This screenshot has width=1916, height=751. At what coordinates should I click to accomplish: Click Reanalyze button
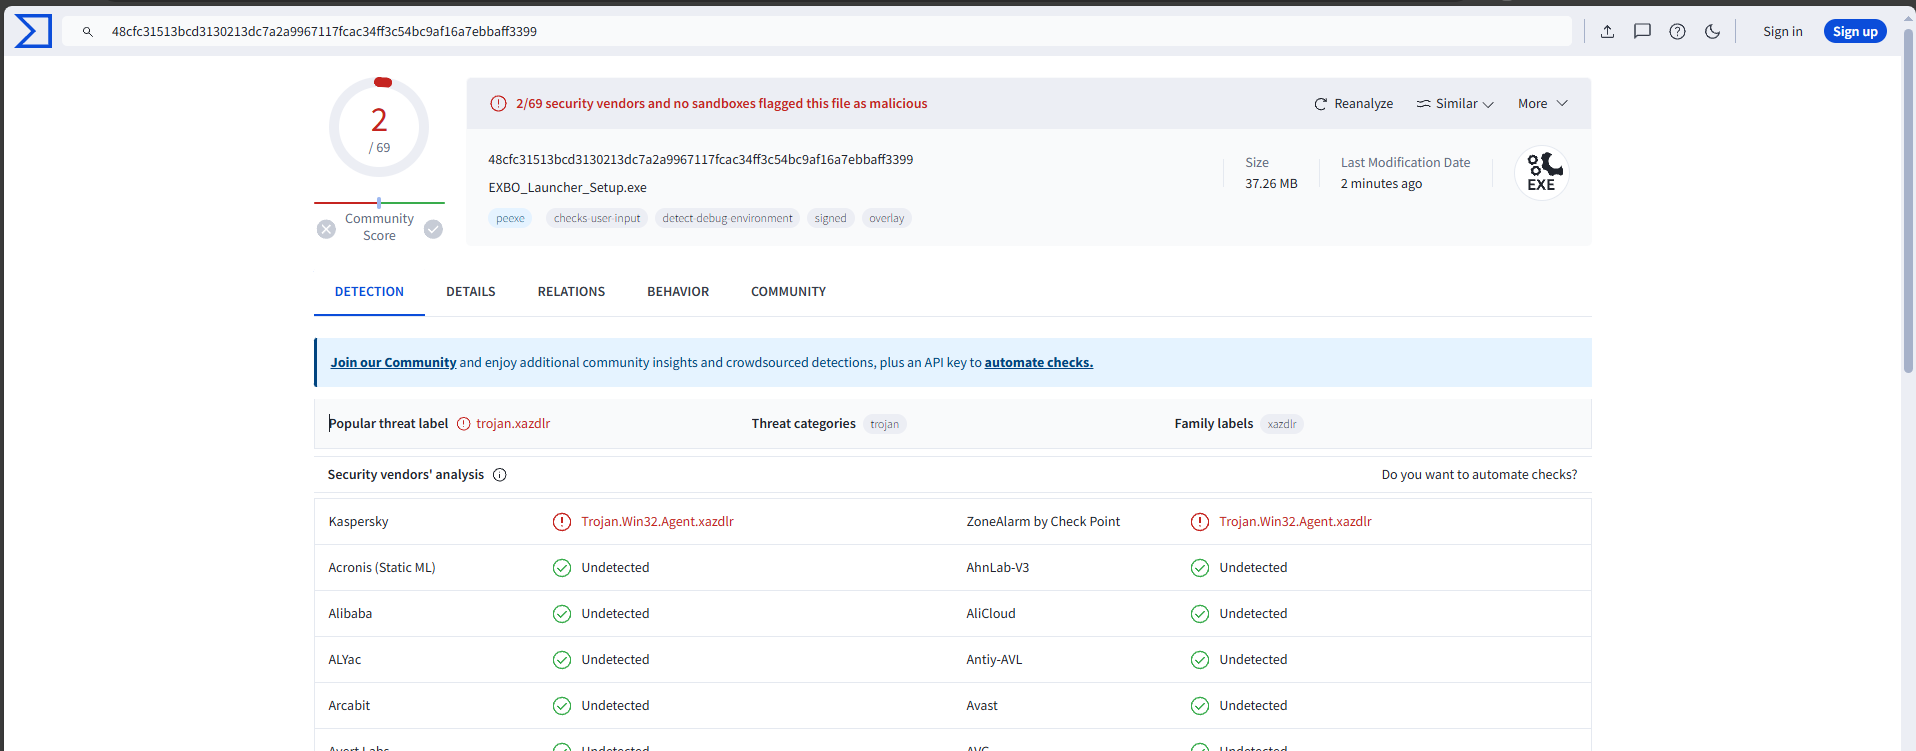[1353, 103]
